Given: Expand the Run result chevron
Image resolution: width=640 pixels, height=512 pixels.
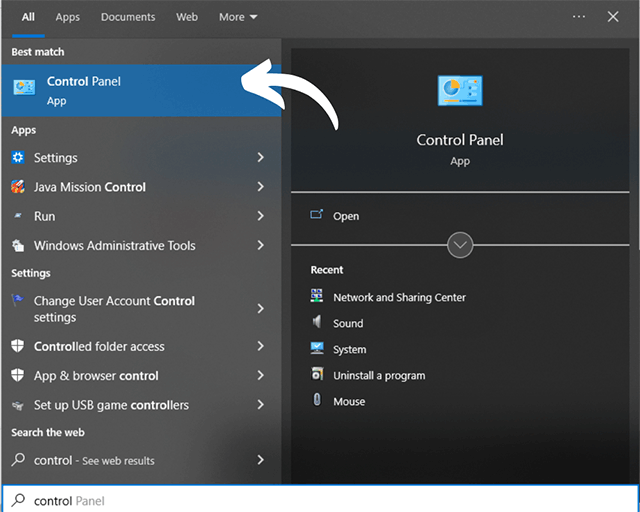Looking at the screenshot, I should pyautogui.click(x=260, y=216).
